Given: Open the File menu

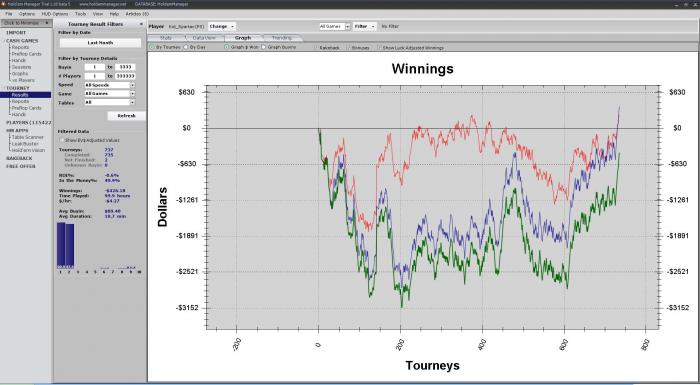Looking at the screenshot, I should coord(8,14).
